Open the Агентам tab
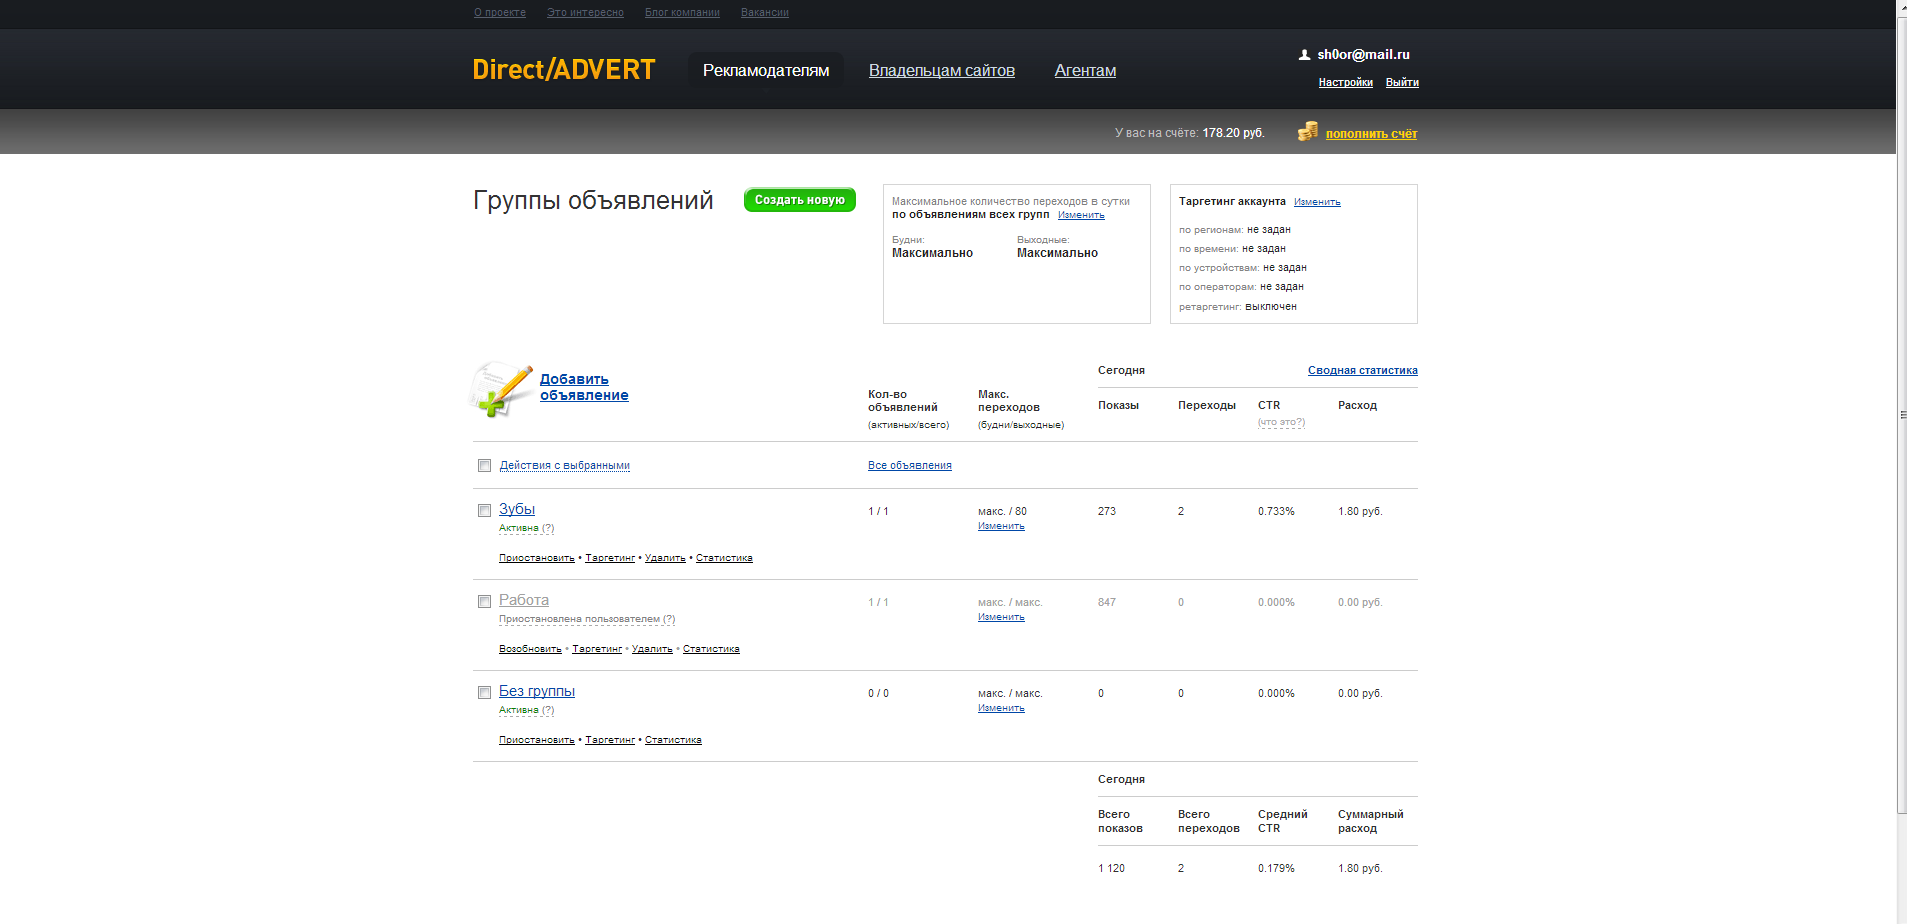The image size is (1907, 924). [1085, 71]
